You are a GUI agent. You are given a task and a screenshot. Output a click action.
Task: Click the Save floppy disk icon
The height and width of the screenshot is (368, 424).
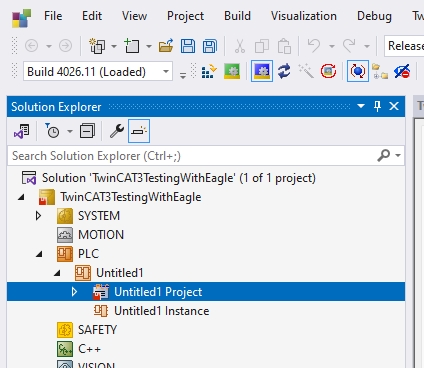pyautogui.click(x=188, y=46)
